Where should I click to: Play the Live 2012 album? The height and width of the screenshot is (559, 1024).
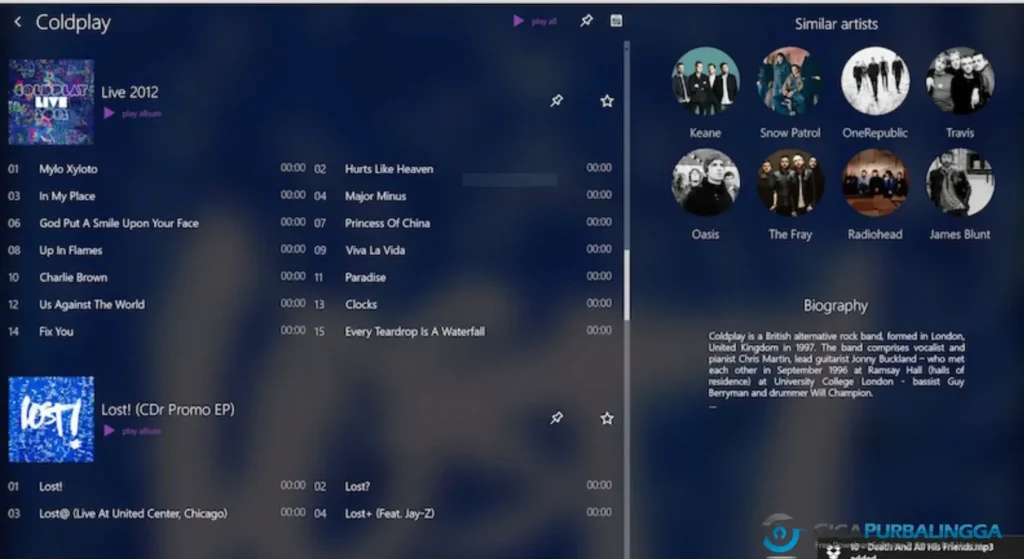(x=132, y=114)
